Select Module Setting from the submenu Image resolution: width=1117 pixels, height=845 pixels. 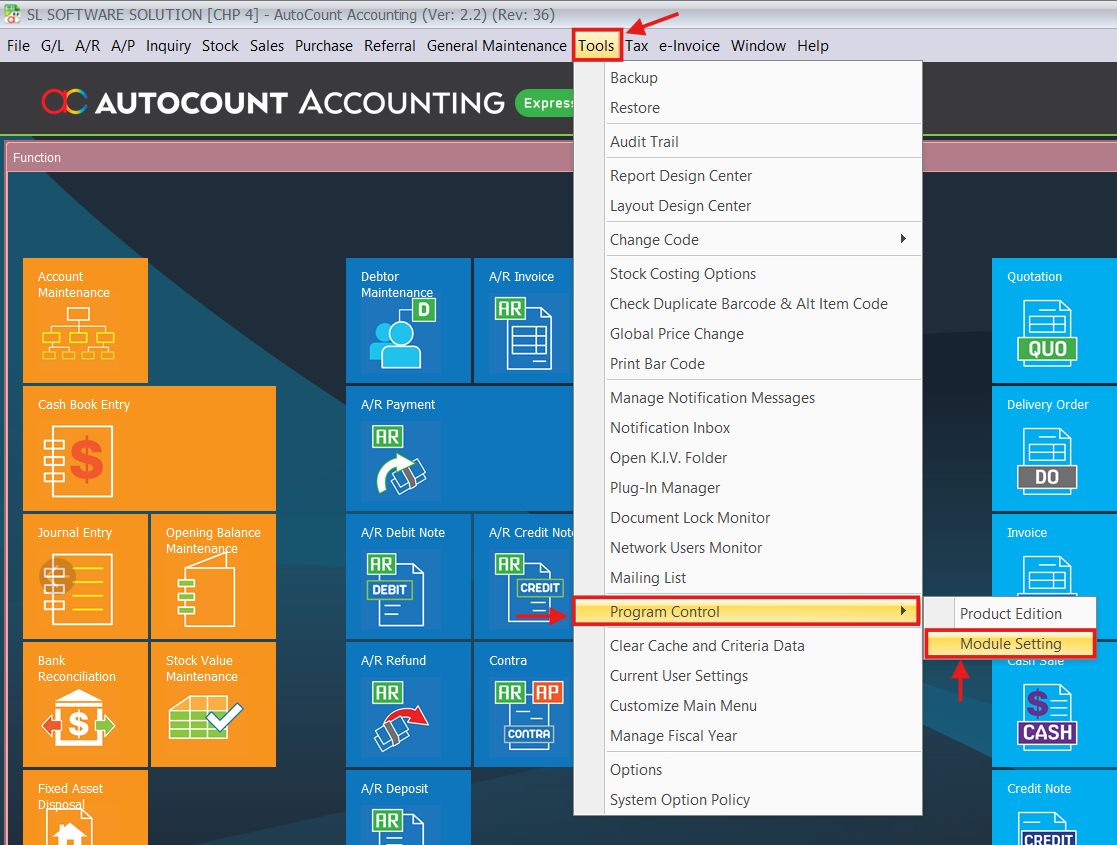(x=1009, y=643)
